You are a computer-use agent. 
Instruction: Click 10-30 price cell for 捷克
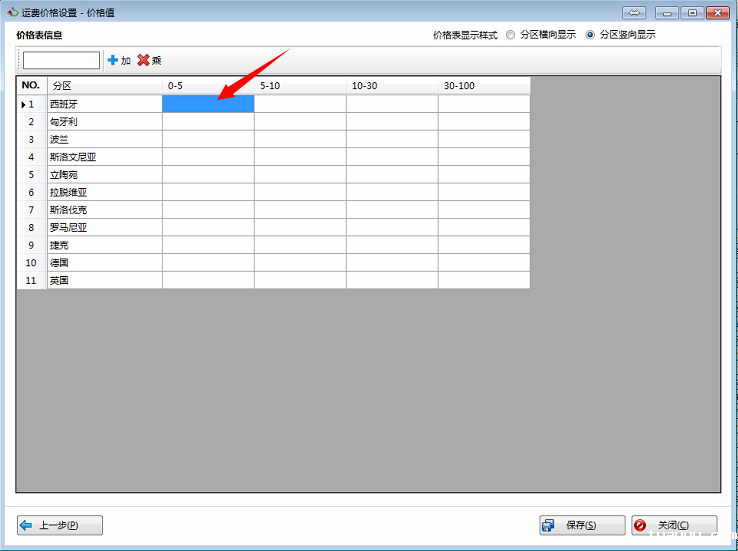392,245
